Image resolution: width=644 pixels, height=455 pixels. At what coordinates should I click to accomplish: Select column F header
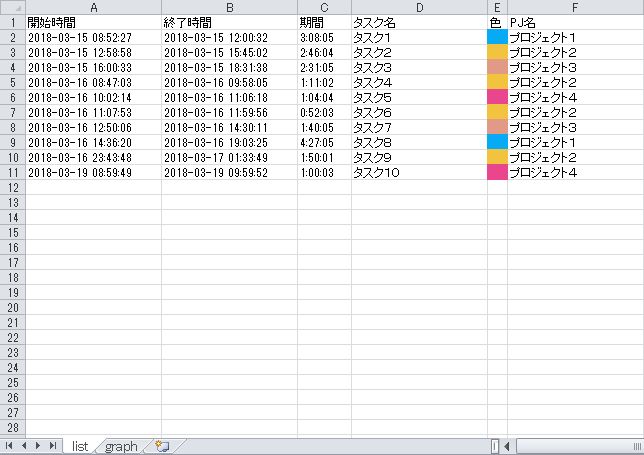[575, 7]
